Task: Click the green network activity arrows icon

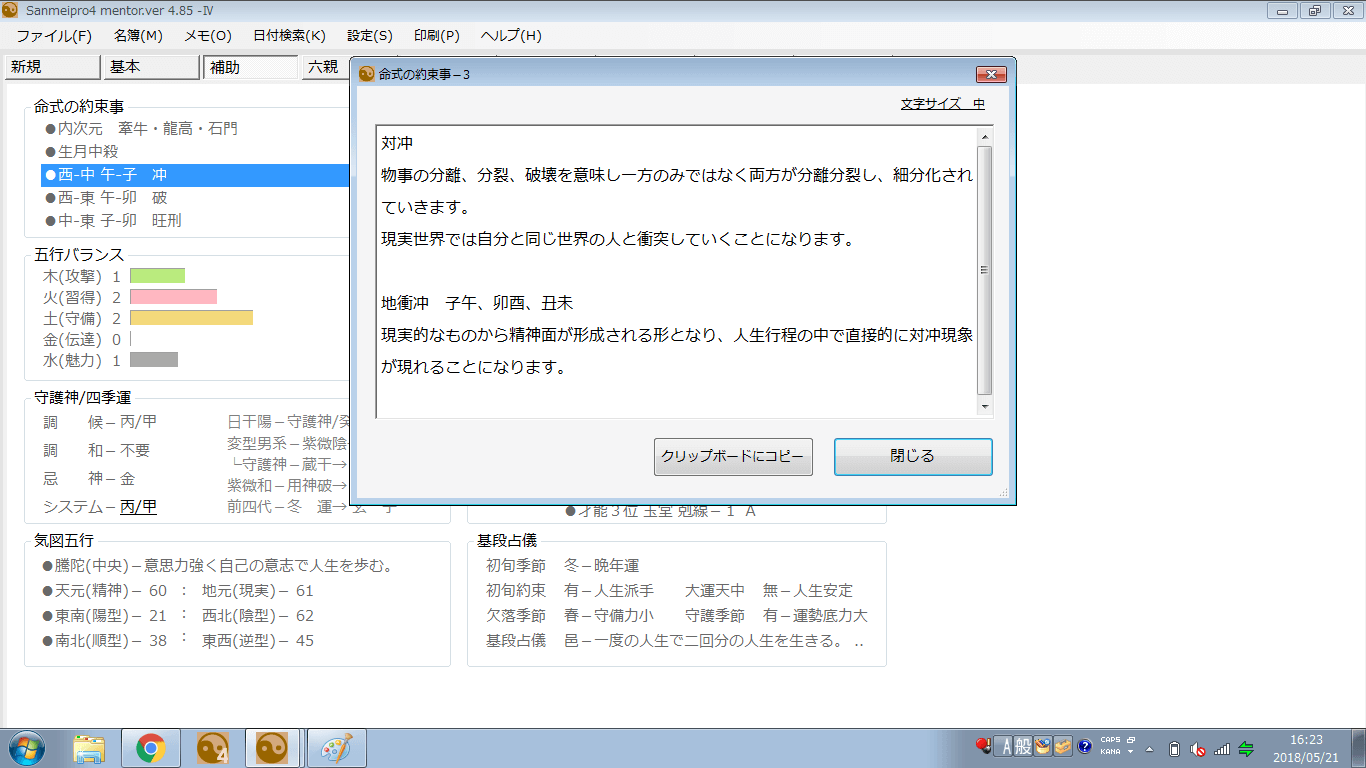Action: tap(1246, 748)
